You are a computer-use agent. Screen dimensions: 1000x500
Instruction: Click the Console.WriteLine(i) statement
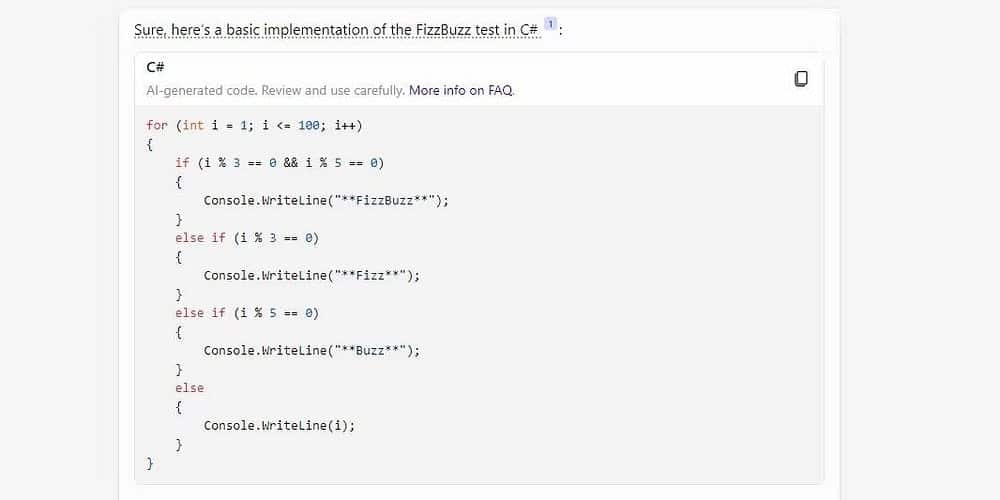[x=279, y=425]
